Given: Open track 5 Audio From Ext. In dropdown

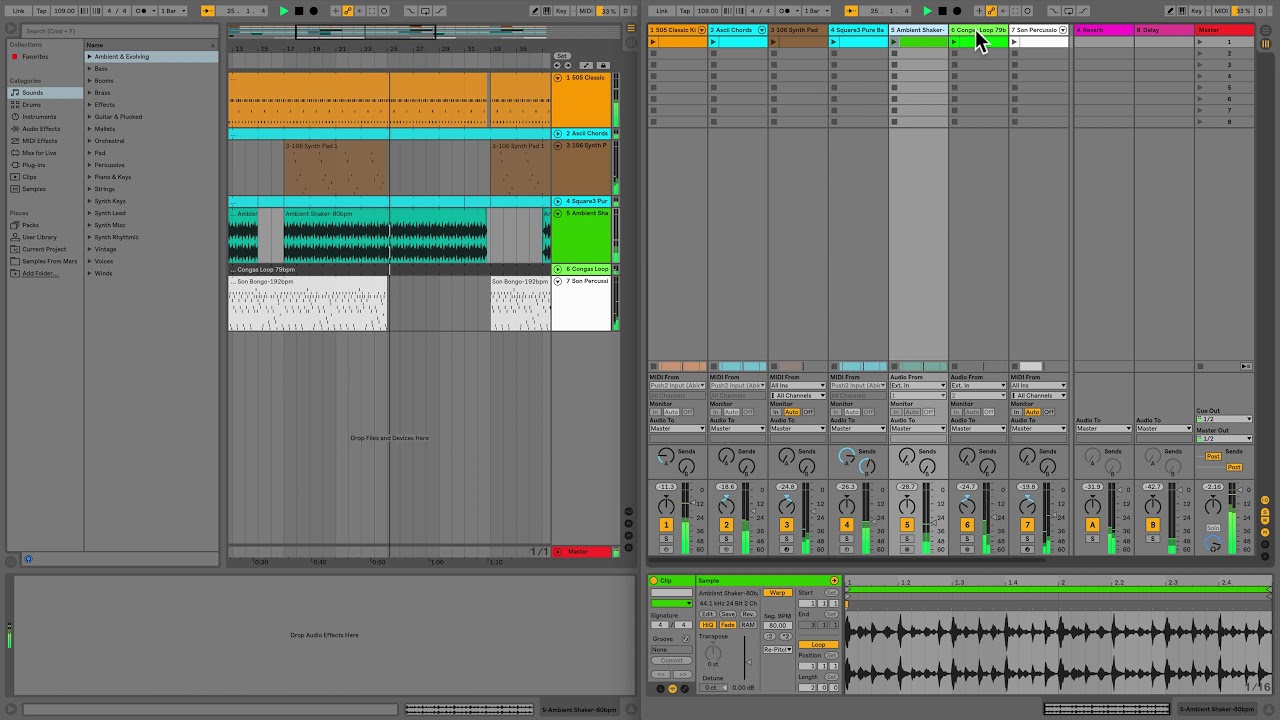Looking at the screenshot, I should click(x=918, y=385).
